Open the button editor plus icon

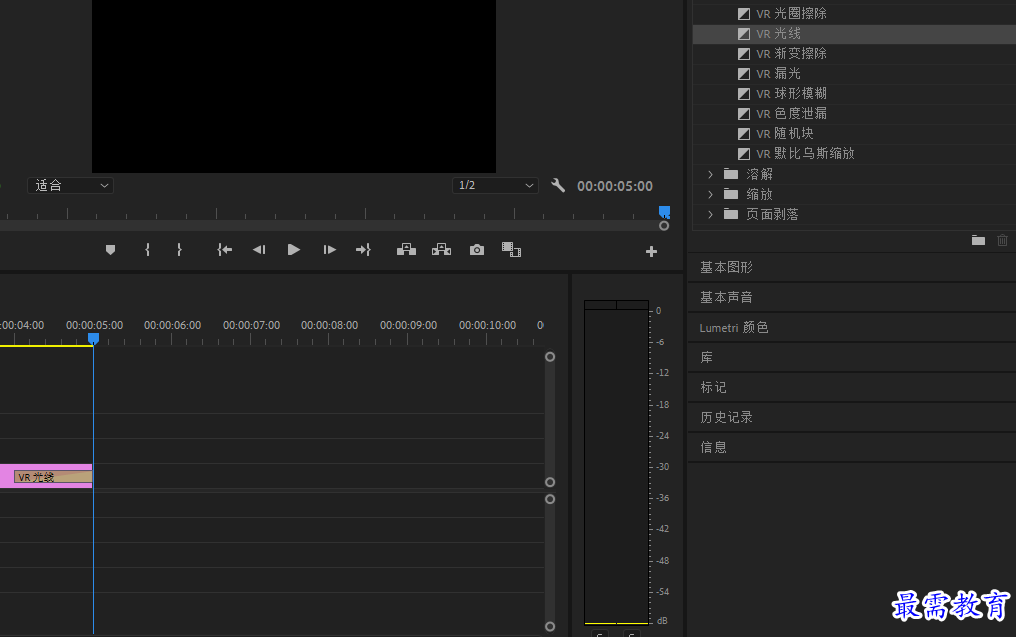pos(651,251)
